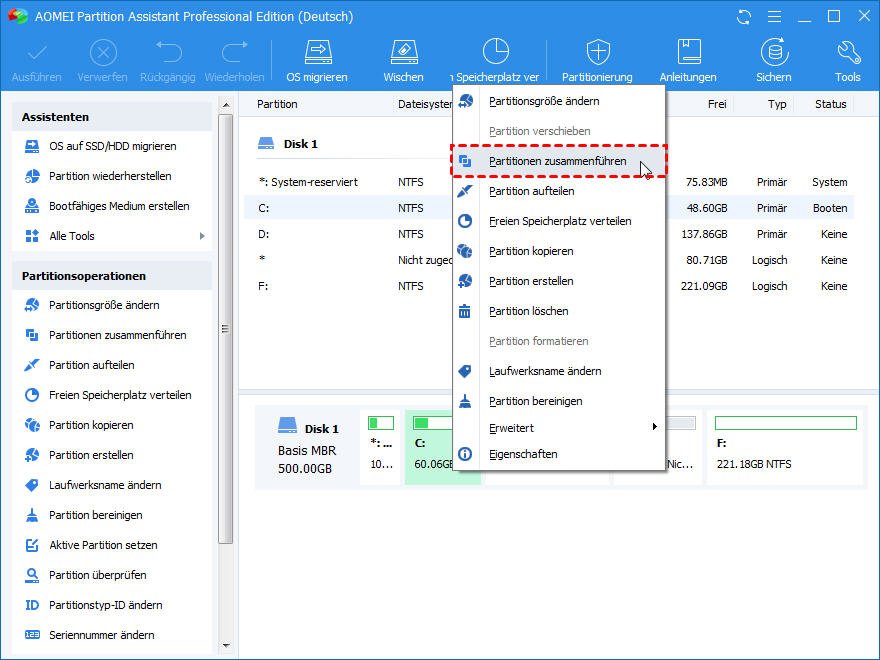The height and width of the screenshot is (660, 880).
Task: Click the Frei column header
Action: (x=717, y=104)
